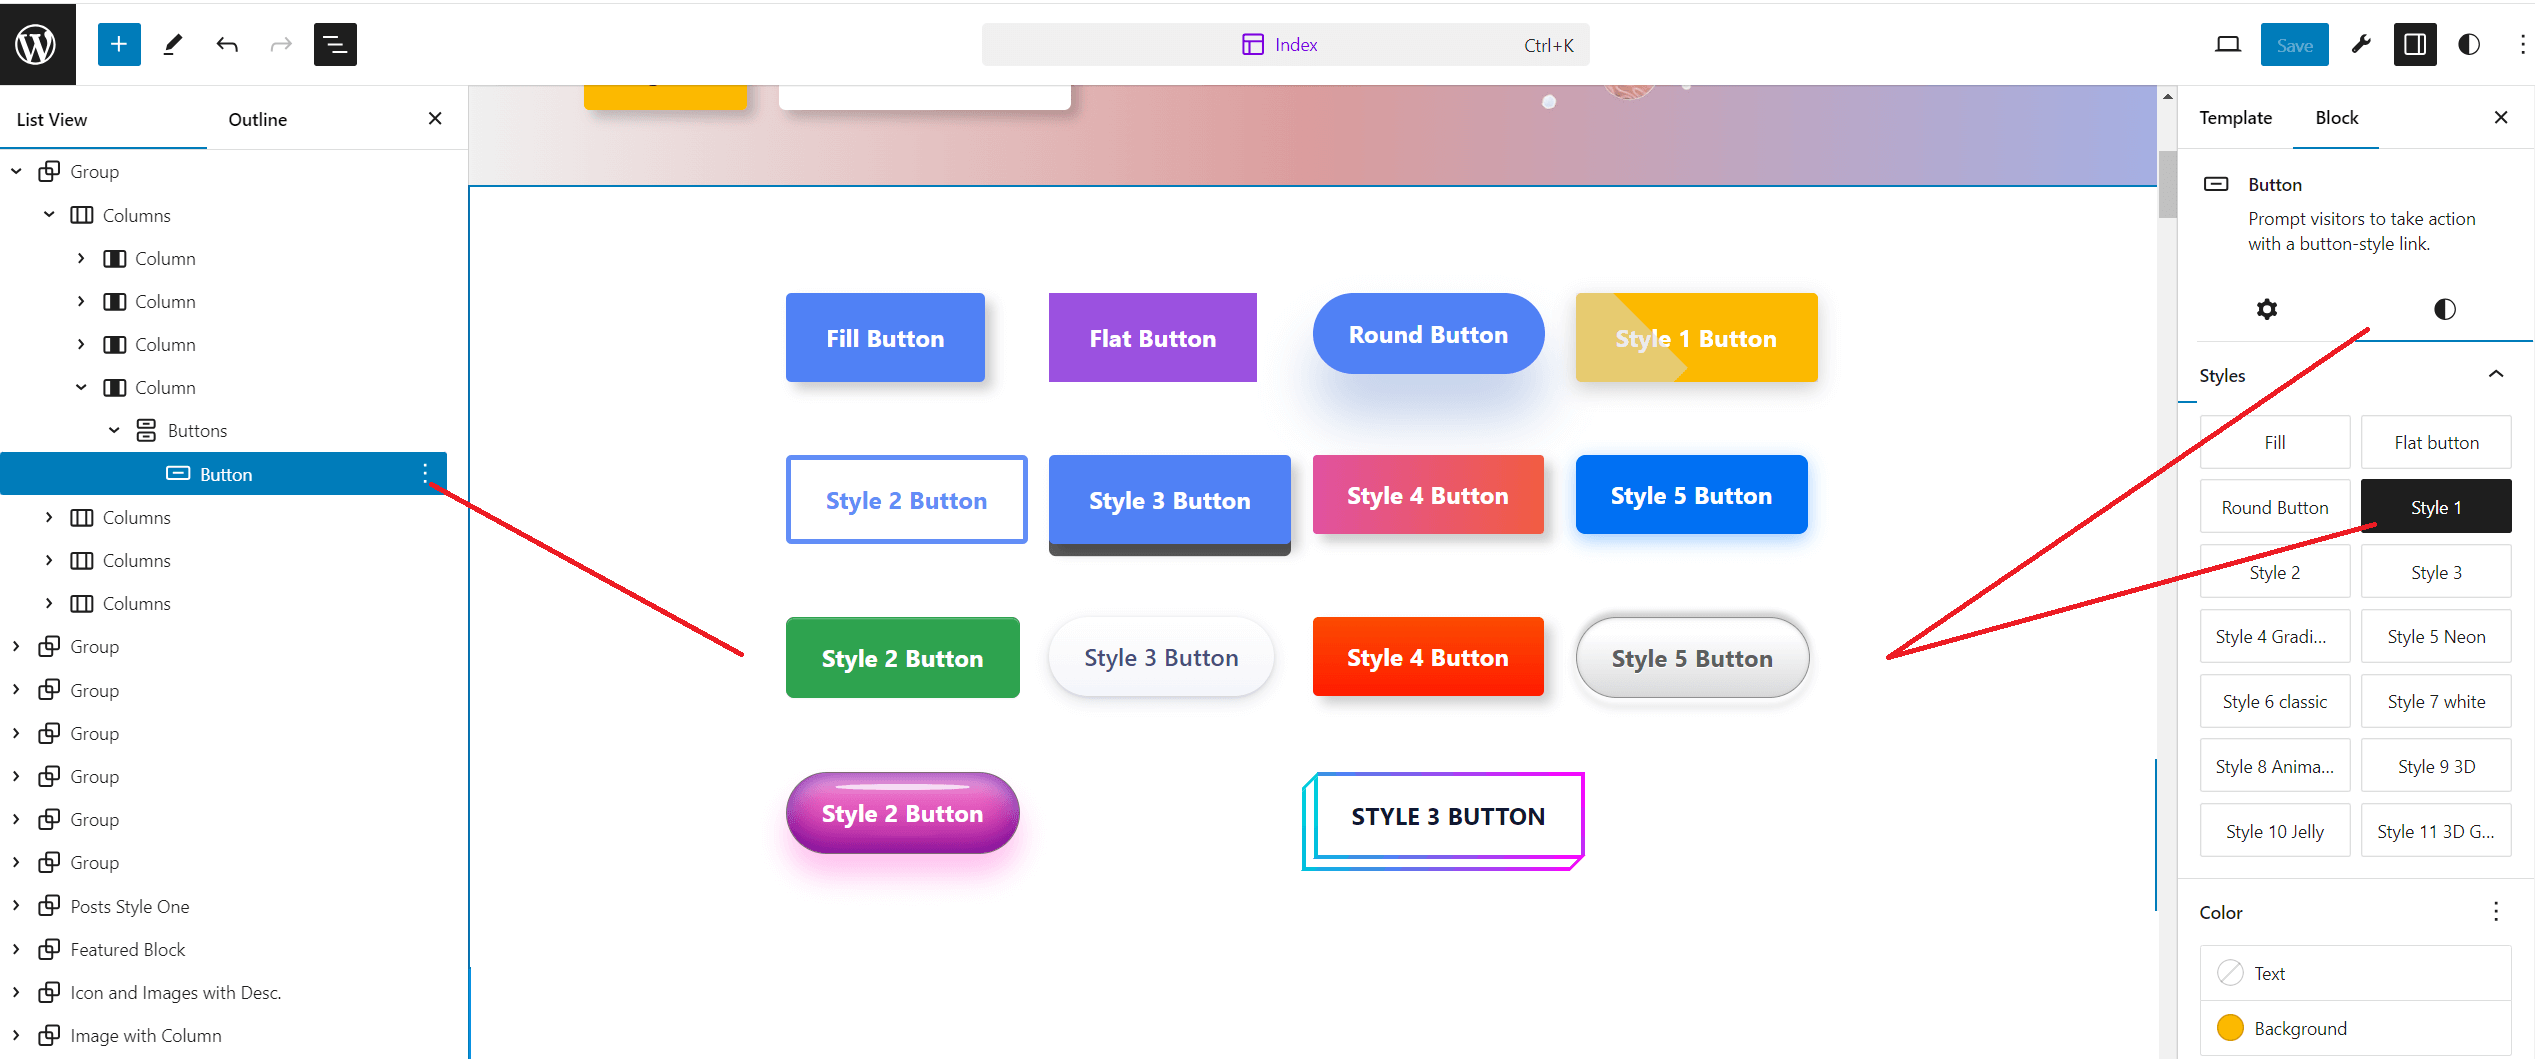
Task: Open the desktop View preview icon
Action: pos(2228,44)
